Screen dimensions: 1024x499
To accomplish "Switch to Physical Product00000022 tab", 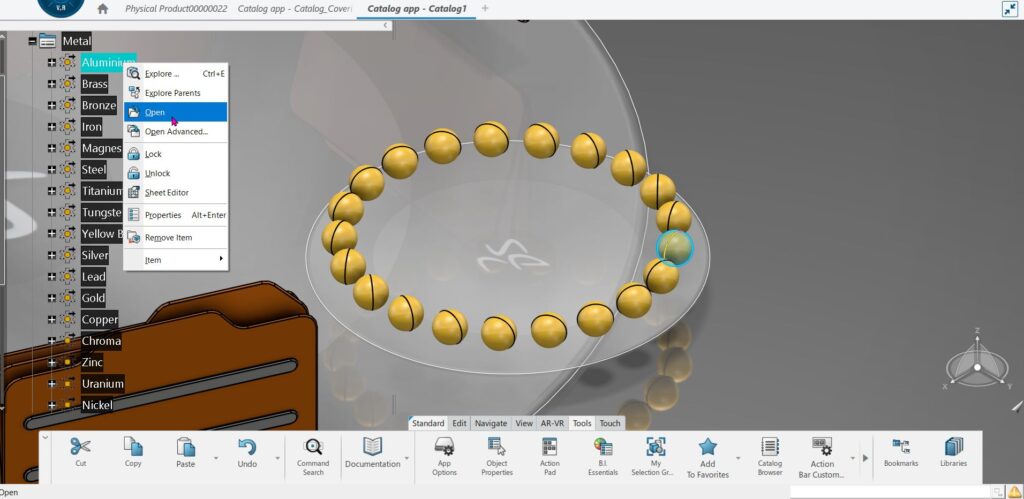I will (175, 9).
